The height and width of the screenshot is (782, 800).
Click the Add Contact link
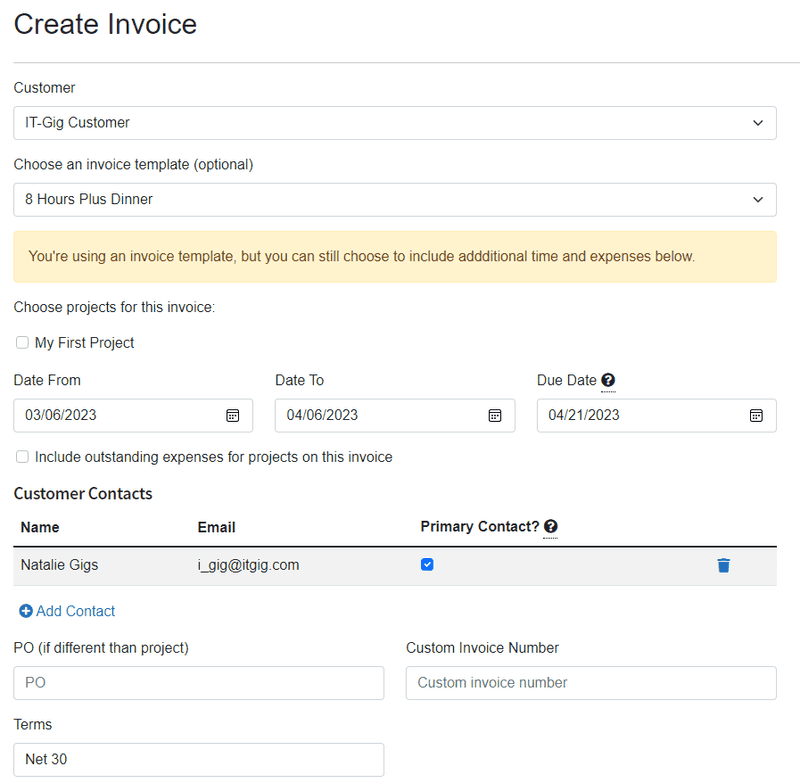75,611
